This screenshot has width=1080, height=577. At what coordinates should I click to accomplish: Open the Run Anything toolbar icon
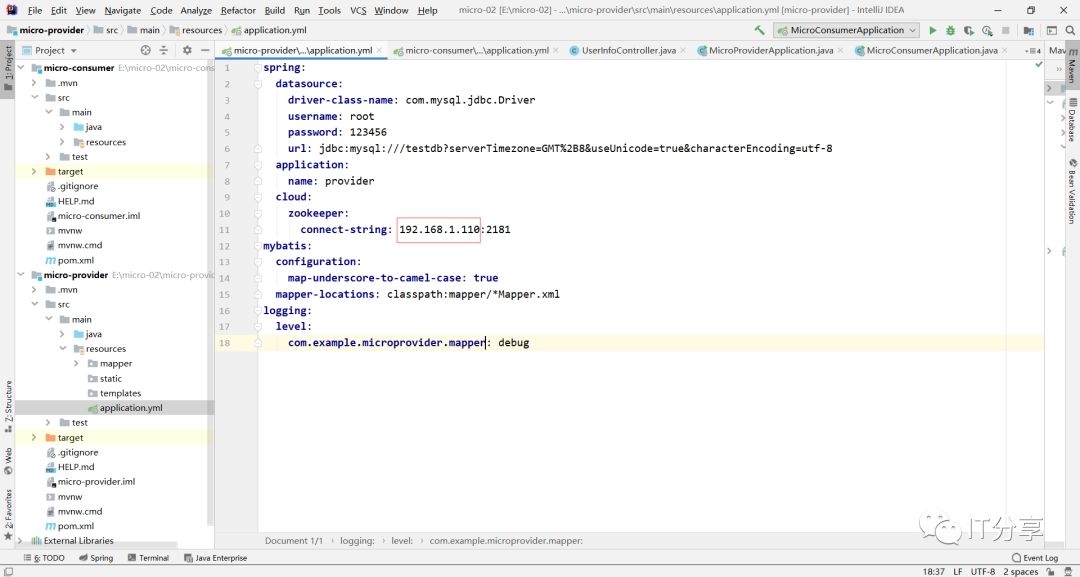point(1052,30)
